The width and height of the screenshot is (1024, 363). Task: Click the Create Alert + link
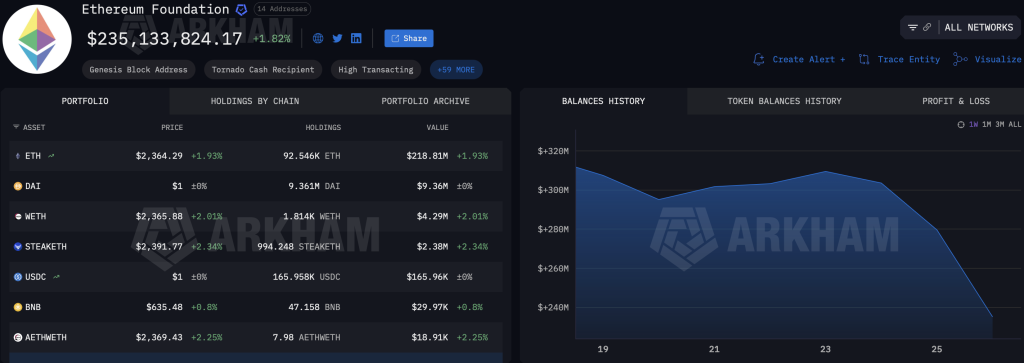tap(808, 59)
